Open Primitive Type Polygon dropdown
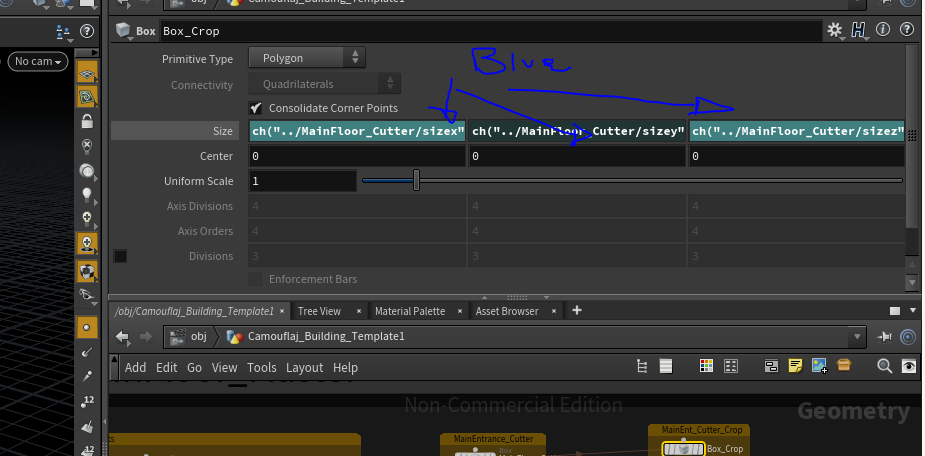The width and height of the screenshot is (925, 456). (307, 58)
